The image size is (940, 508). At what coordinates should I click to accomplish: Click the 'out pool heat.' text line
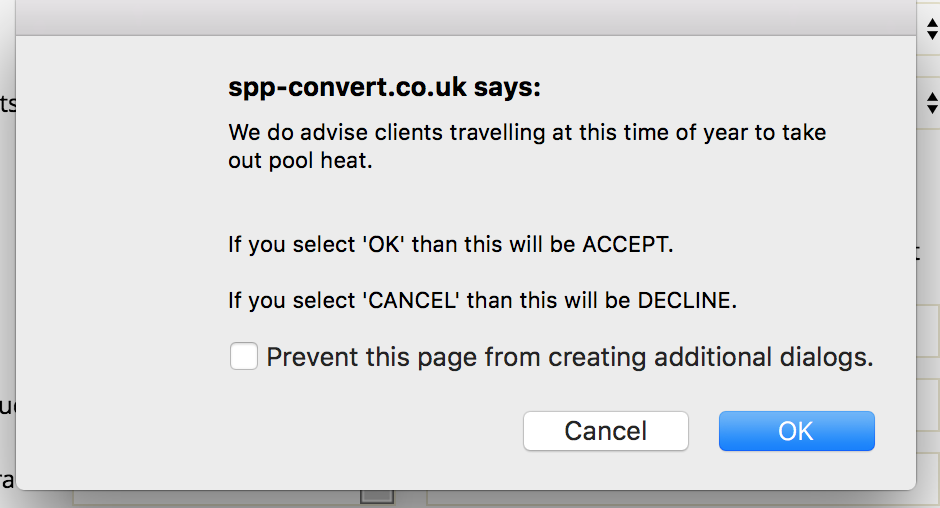[300, 160]
